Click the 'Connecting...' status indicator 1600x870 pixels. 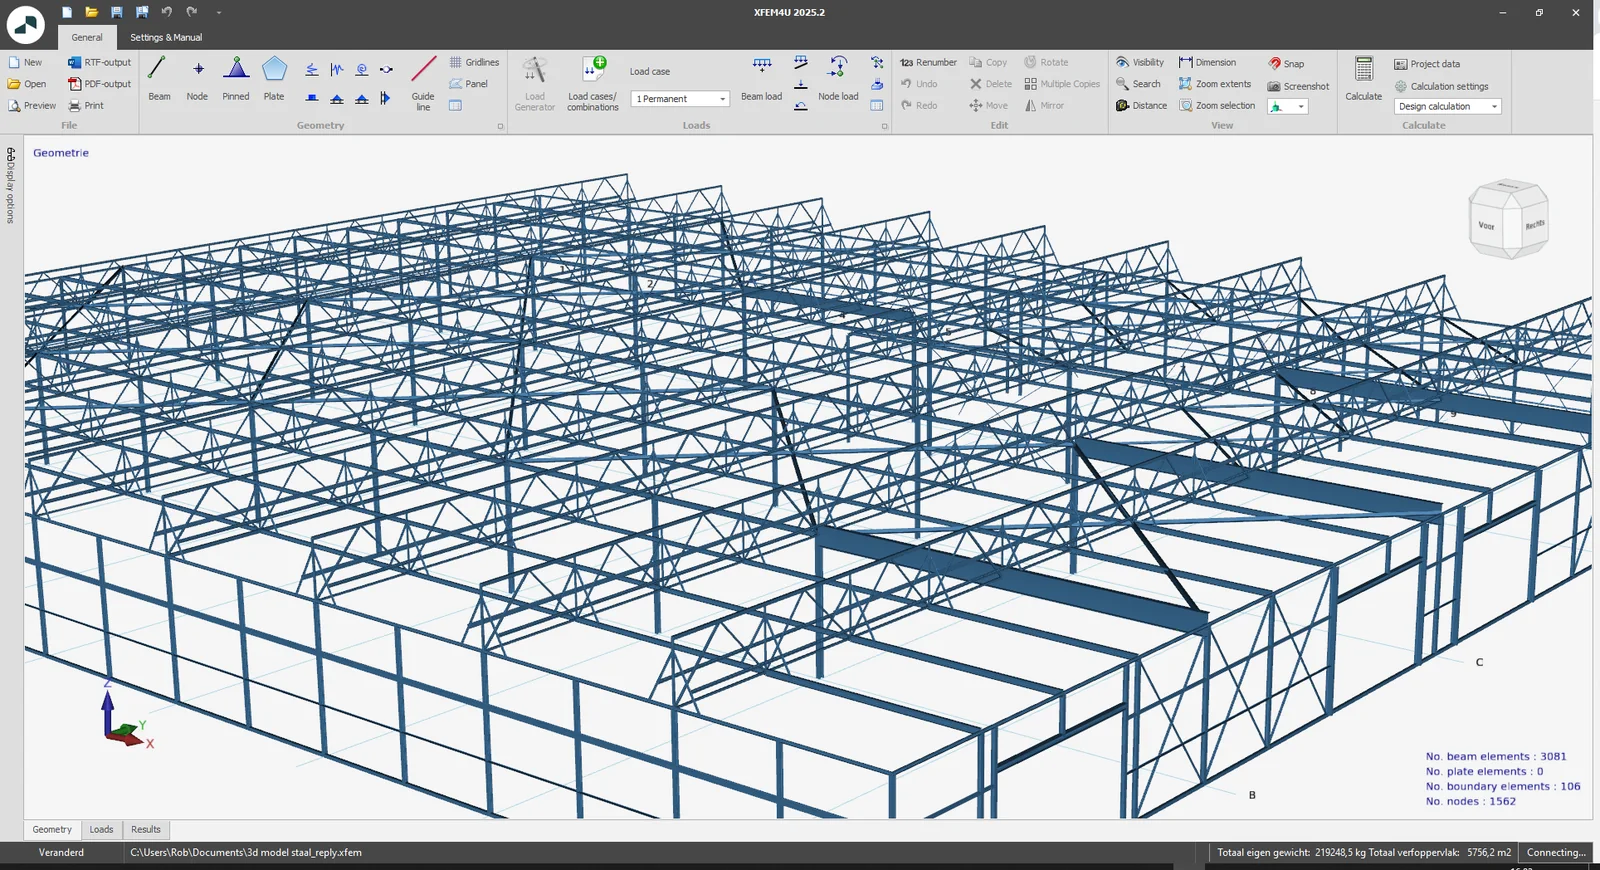click(x=1556, y=853)
